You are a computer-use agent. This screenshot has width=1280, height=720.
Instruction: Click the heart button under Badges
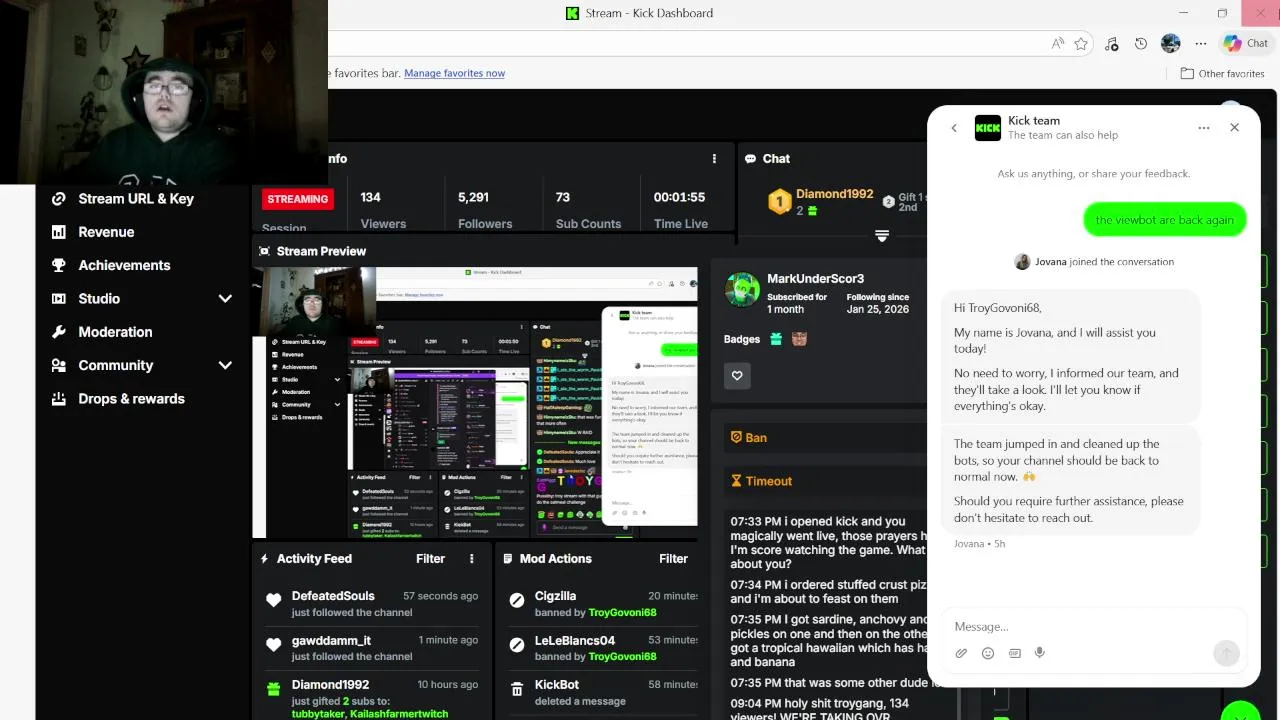[x=737, y=375]
